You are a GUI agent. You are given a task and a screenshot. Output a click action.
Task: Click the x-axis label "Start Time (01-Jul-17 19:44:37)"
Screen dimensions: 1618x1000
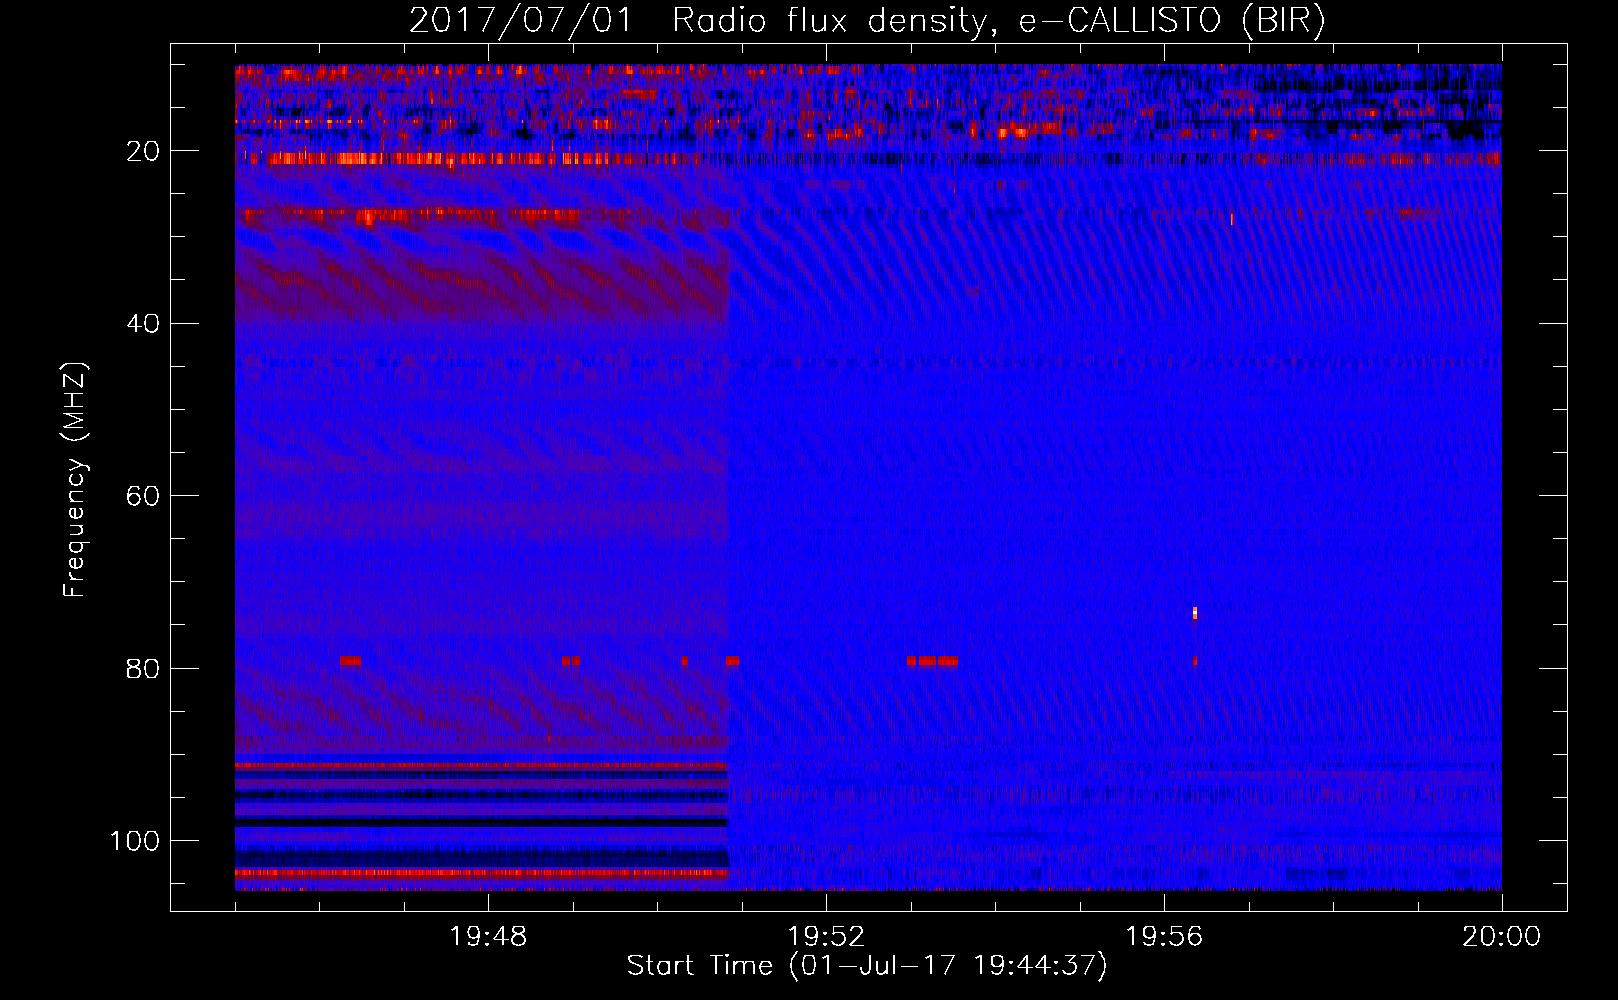pyautogui.click(x=867, y=966)
